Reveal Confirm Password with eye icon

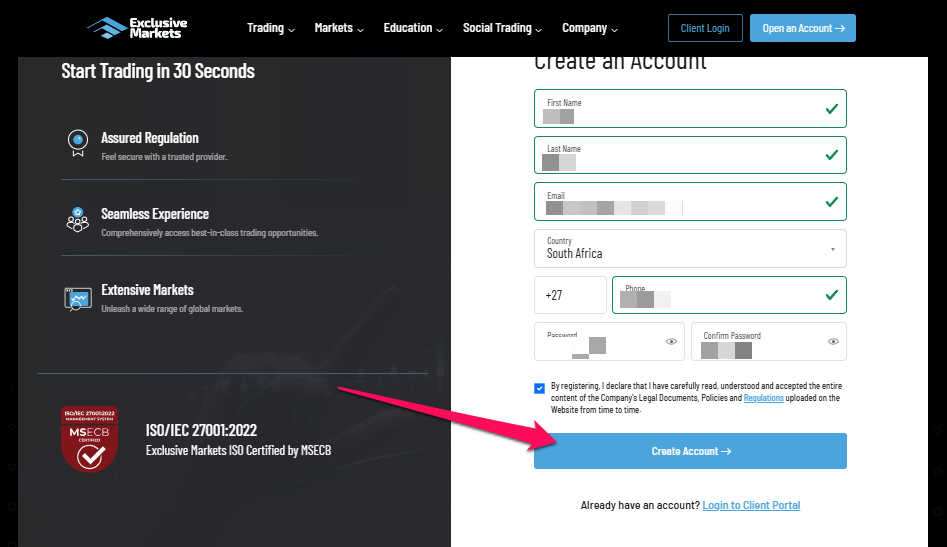(x=833, y=342)
